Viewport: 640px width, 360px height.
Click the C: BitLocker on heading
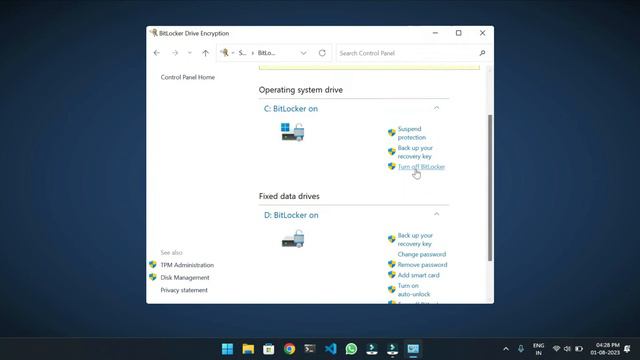pyautogui.click(x=291, y=109)
